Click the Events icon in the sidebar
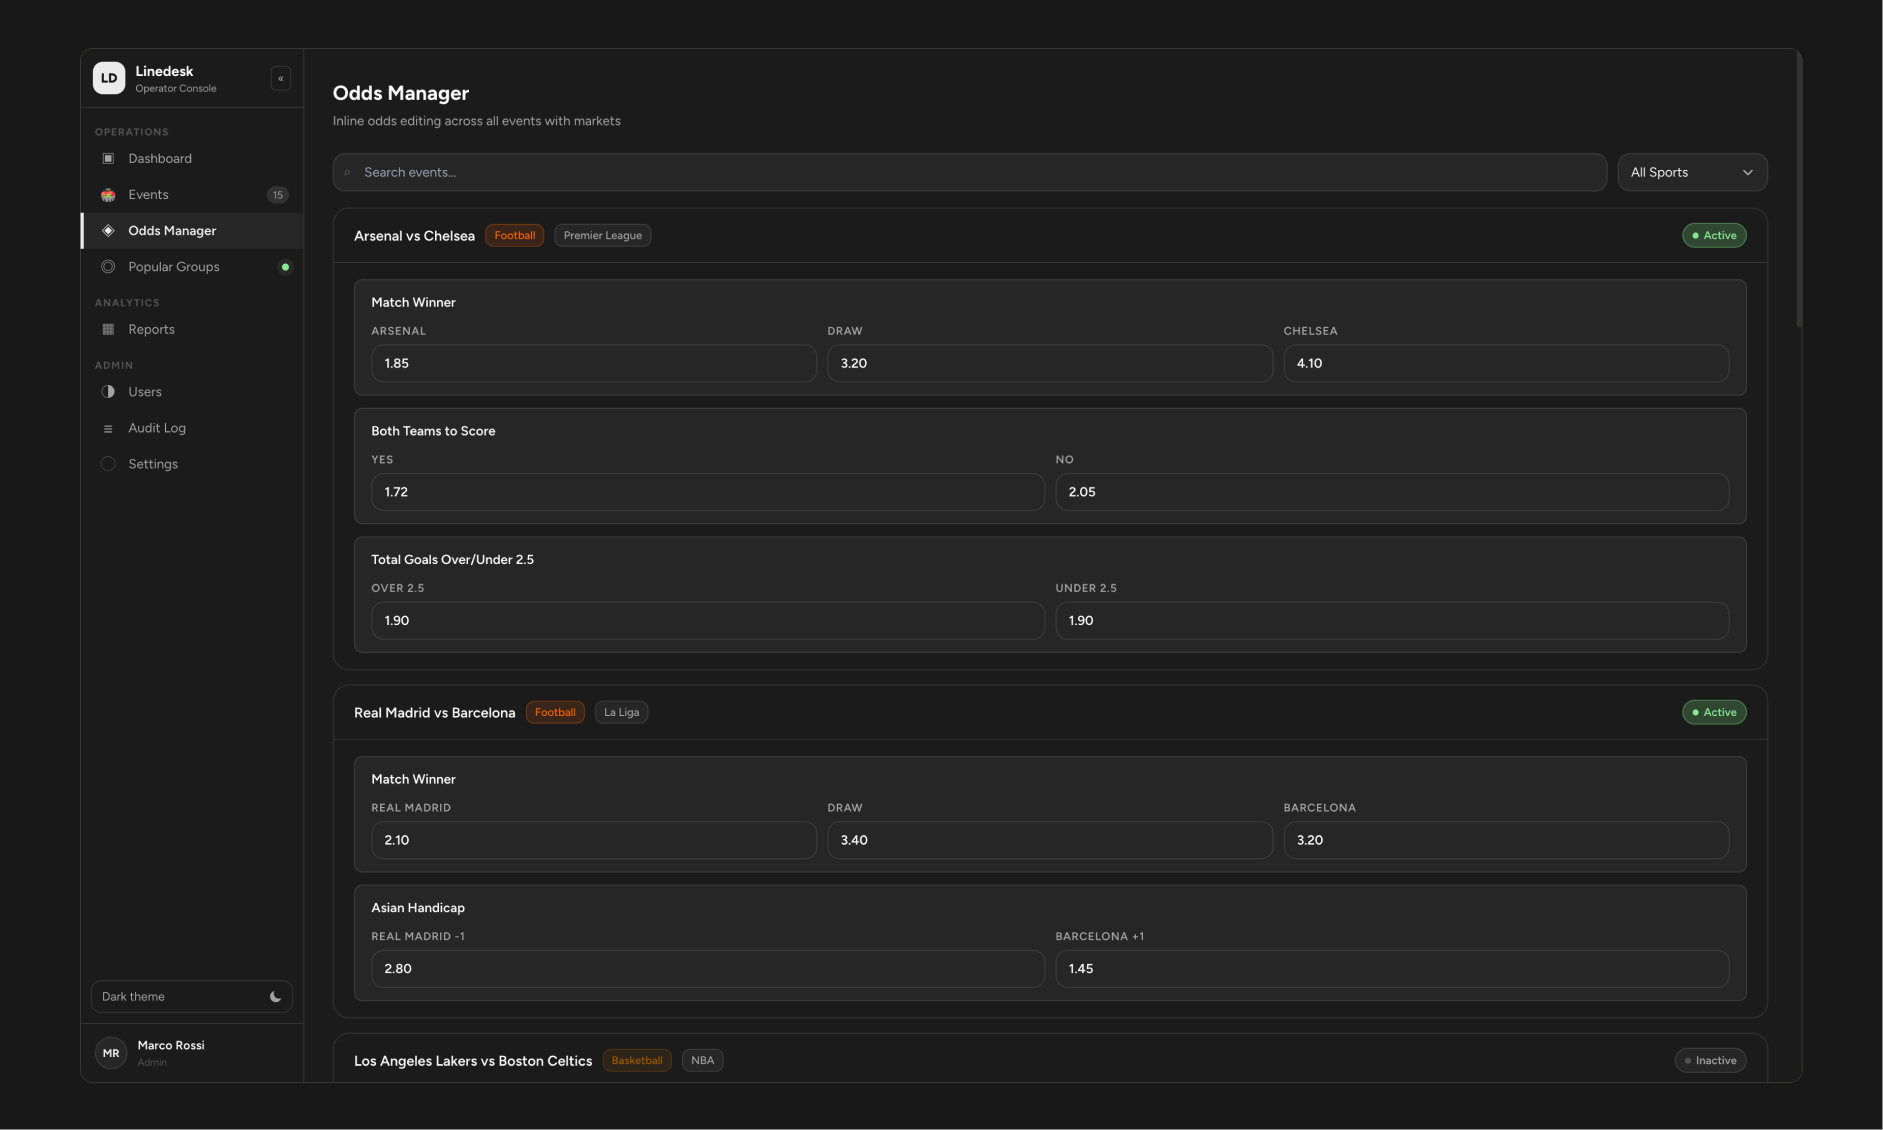Screen dimensions: 1883x1130 click(108, 194)
